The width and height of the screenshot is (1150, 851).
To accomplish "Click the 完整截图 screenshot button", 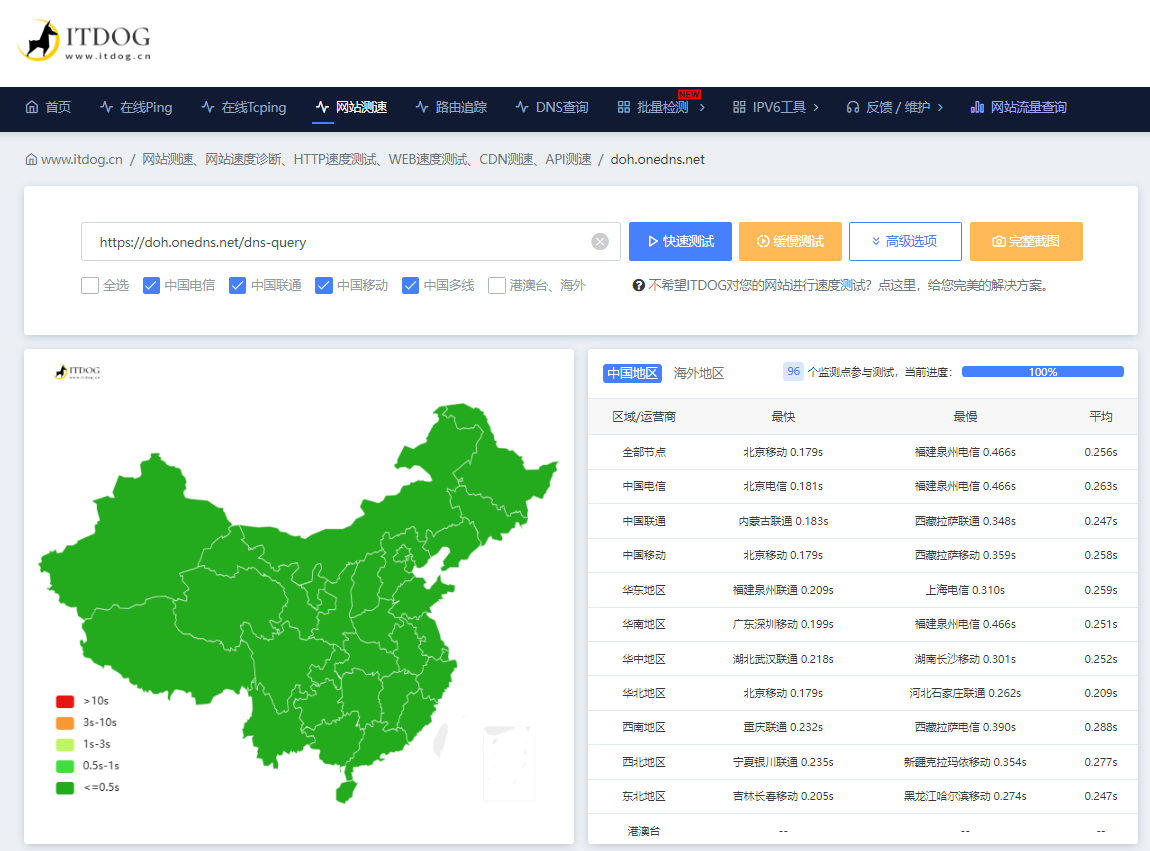I will pyautogui.click(x=1025, y=241).
